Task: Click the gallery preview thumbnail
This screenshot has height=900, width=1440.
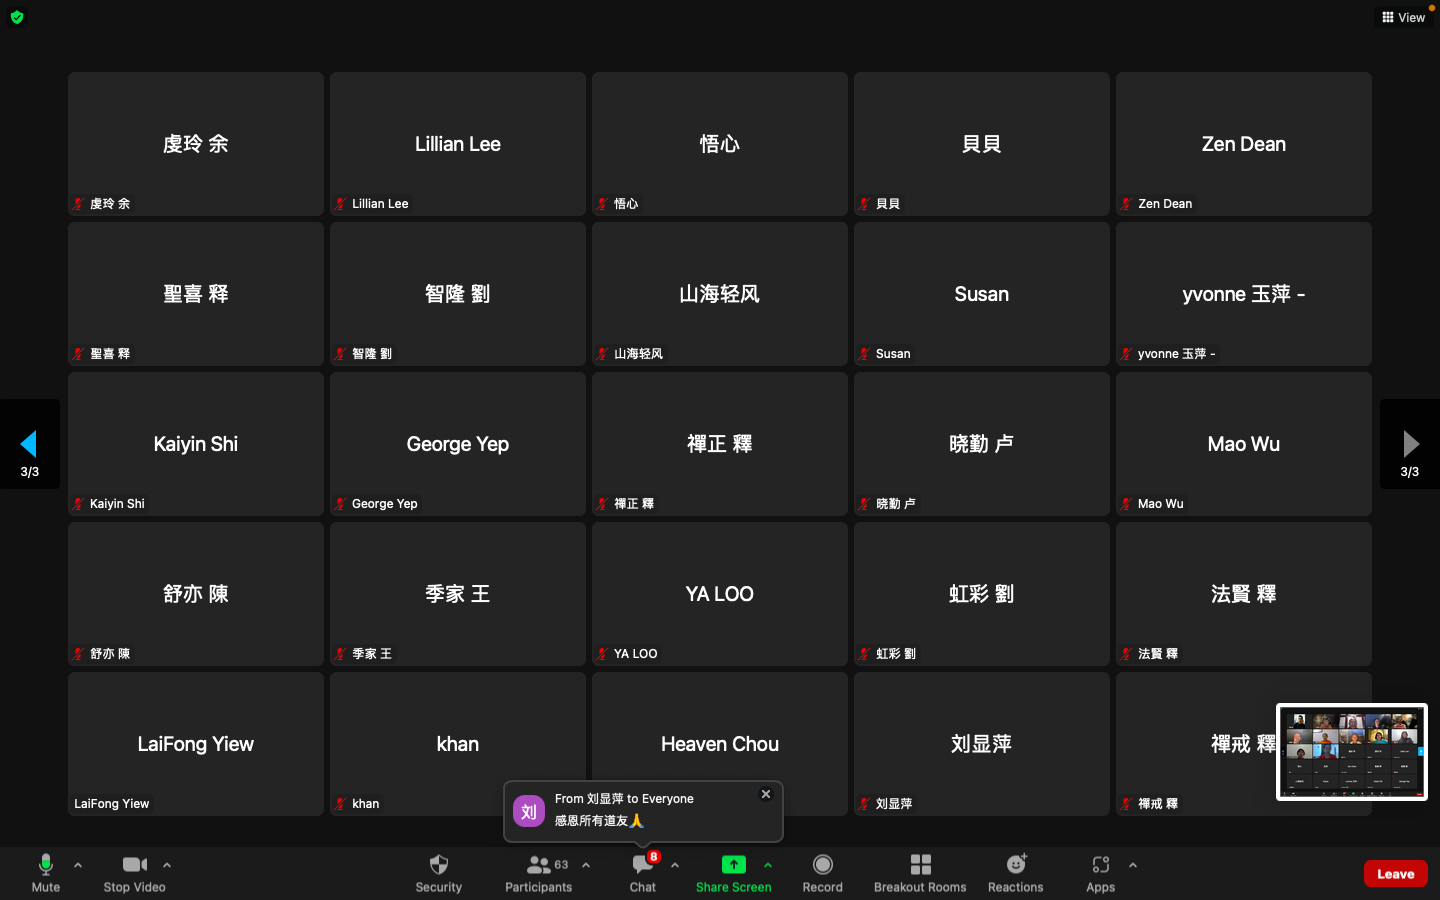Action: [x=1351, y=752]
